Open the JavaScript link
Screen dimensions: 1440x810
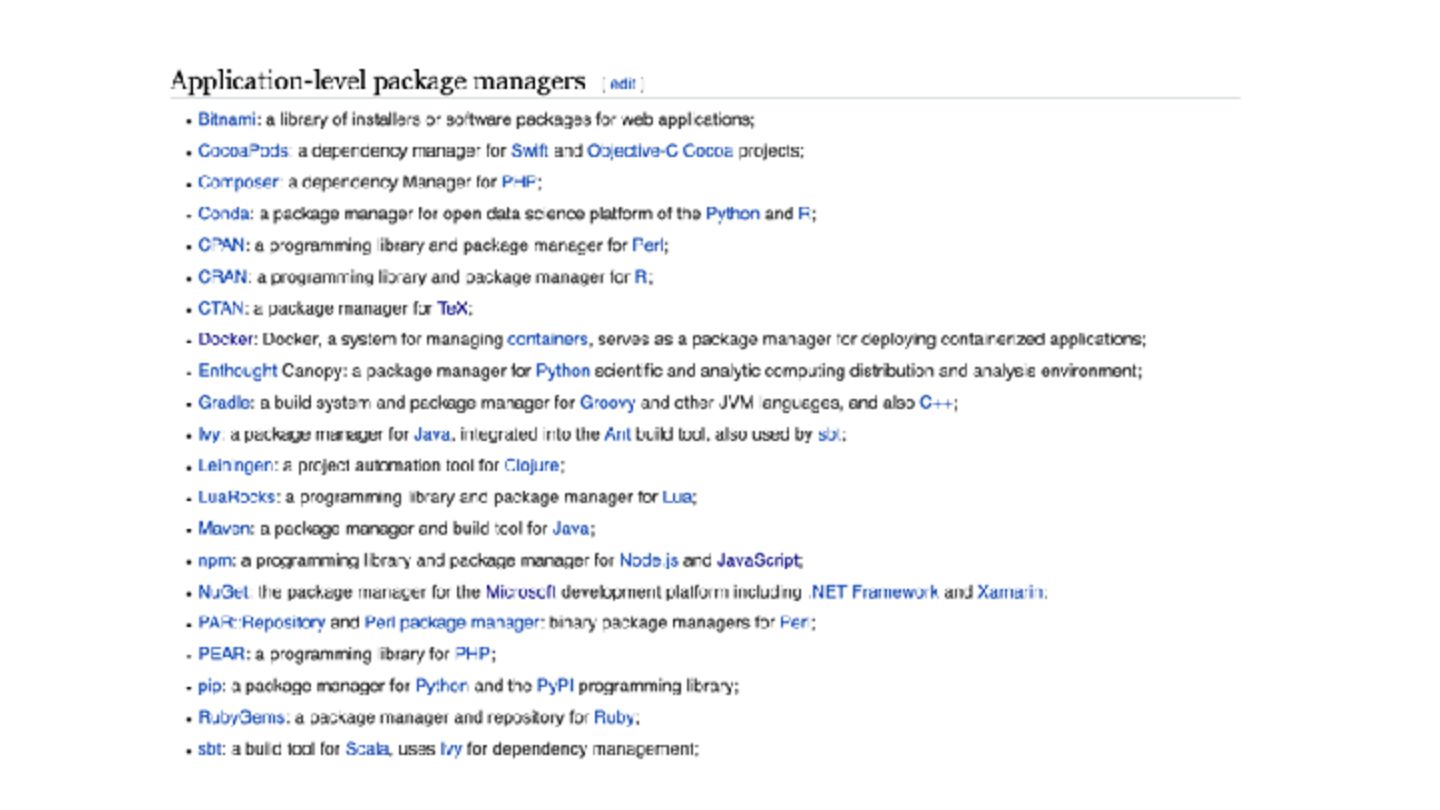pyautogui.click(x=758, y=561)
